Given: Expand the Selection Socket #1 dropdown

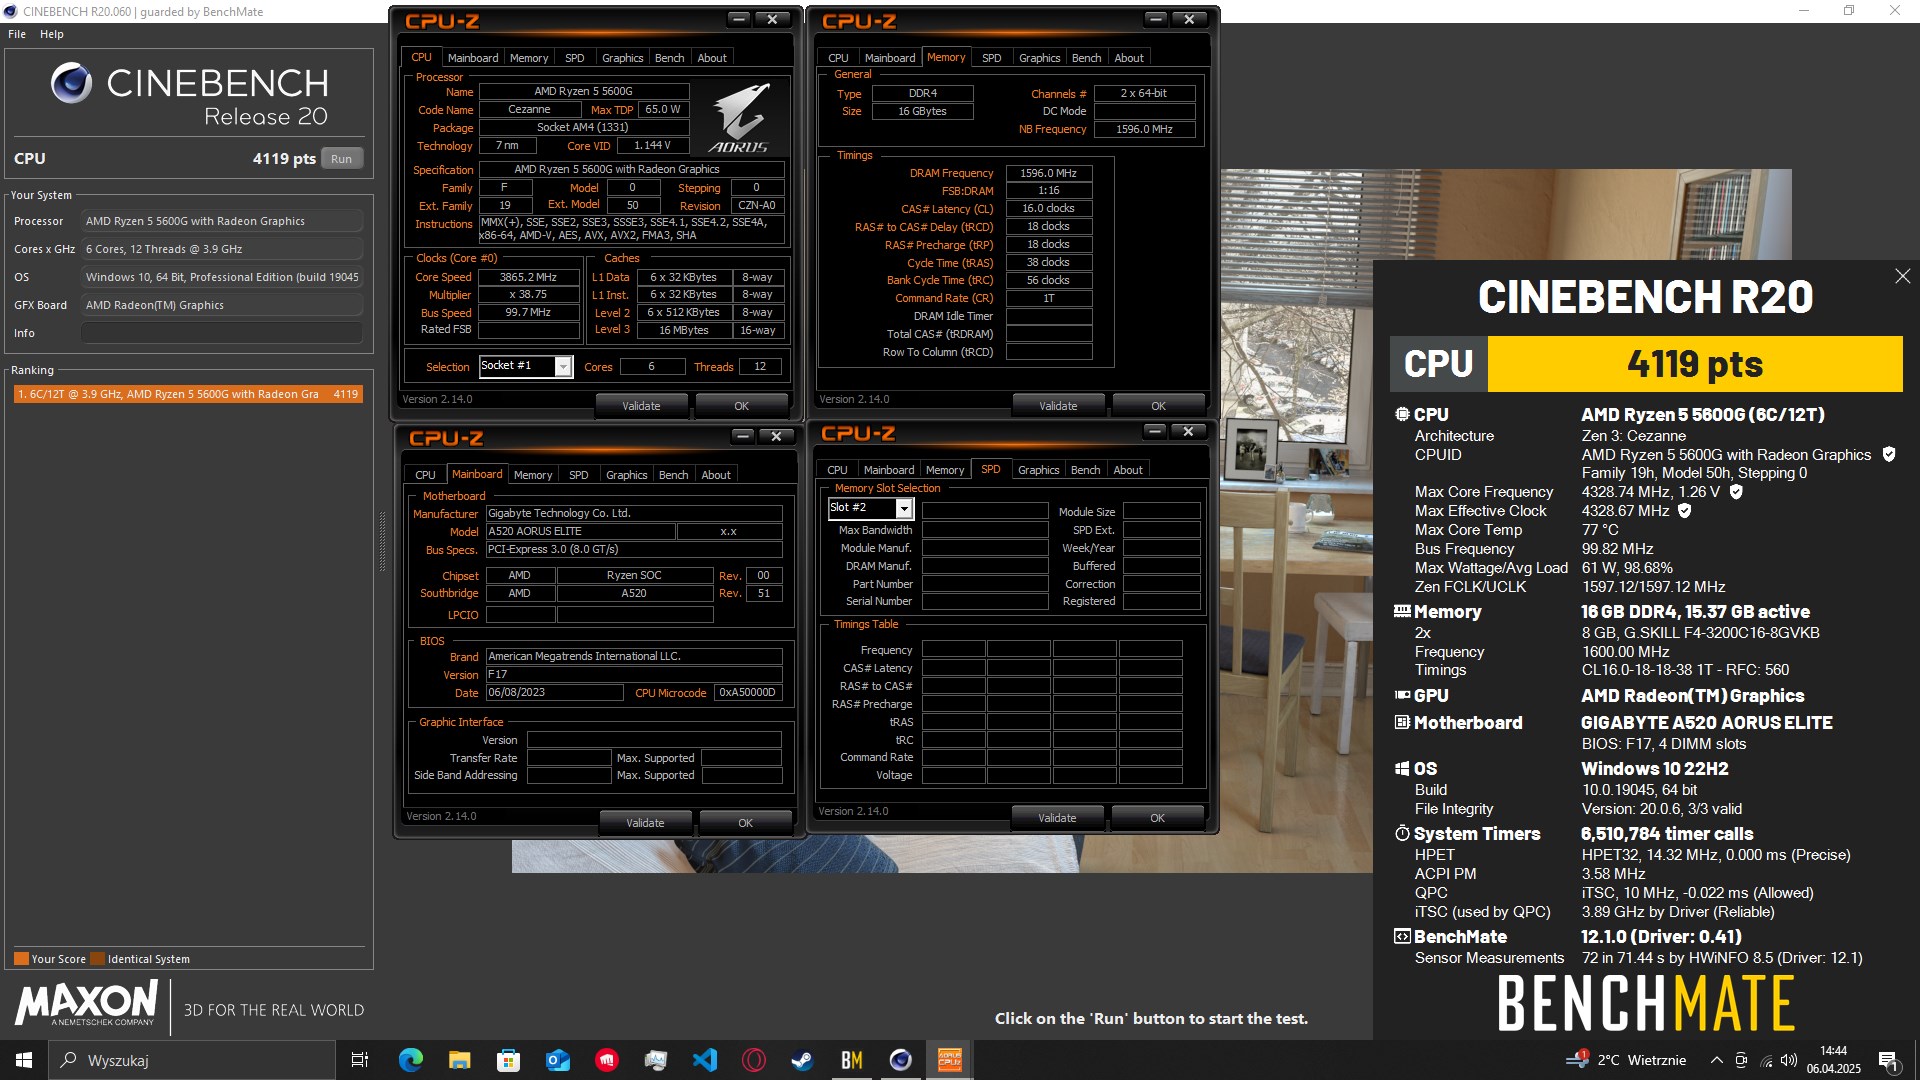Looking at the screenshot, I should (563, 367).
